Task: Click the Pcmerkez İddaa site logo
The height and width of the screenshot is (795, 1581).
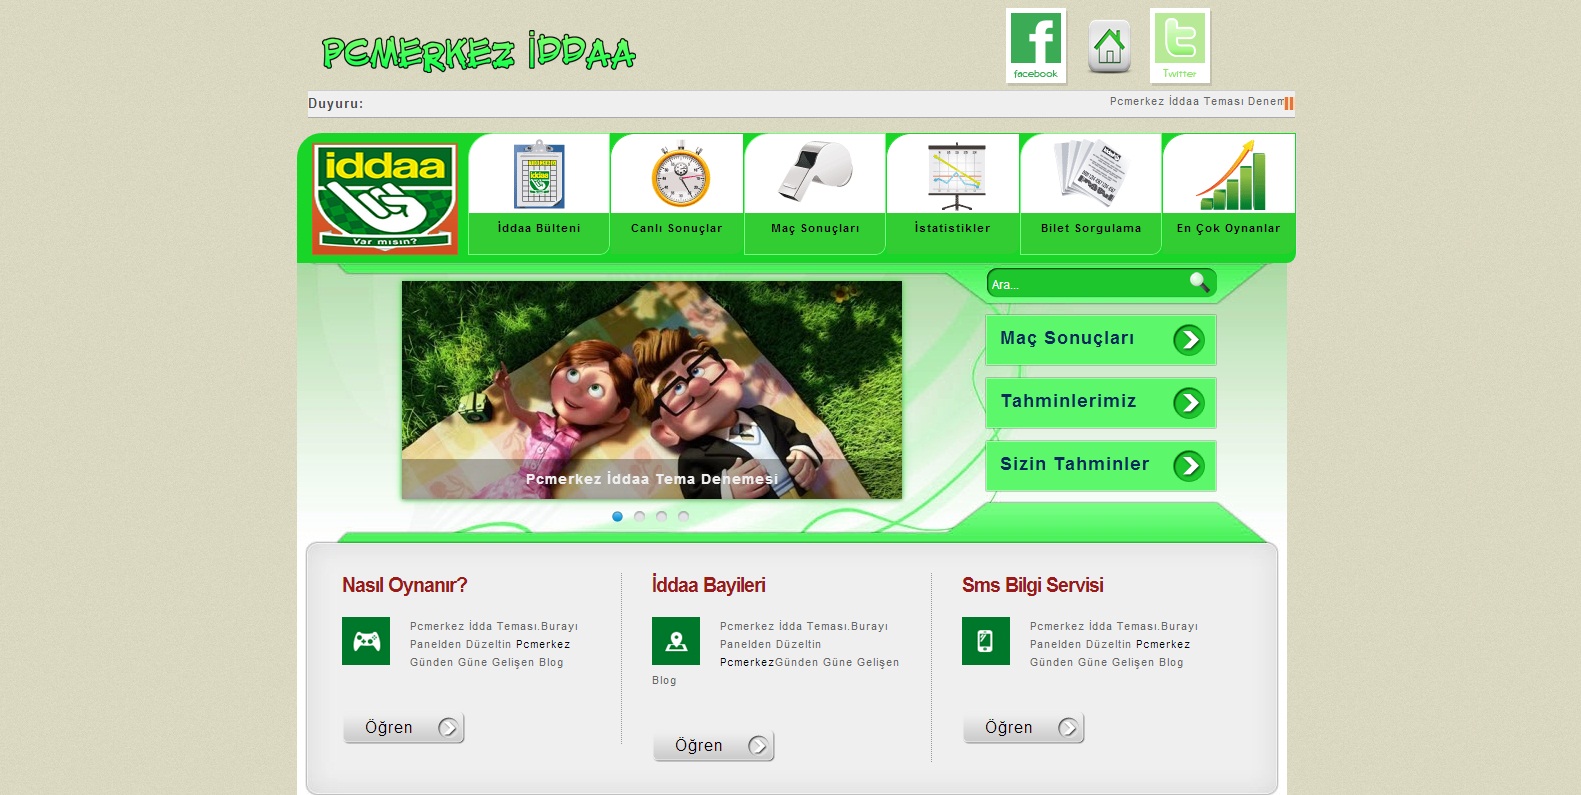Action: [x=478, y=52]
